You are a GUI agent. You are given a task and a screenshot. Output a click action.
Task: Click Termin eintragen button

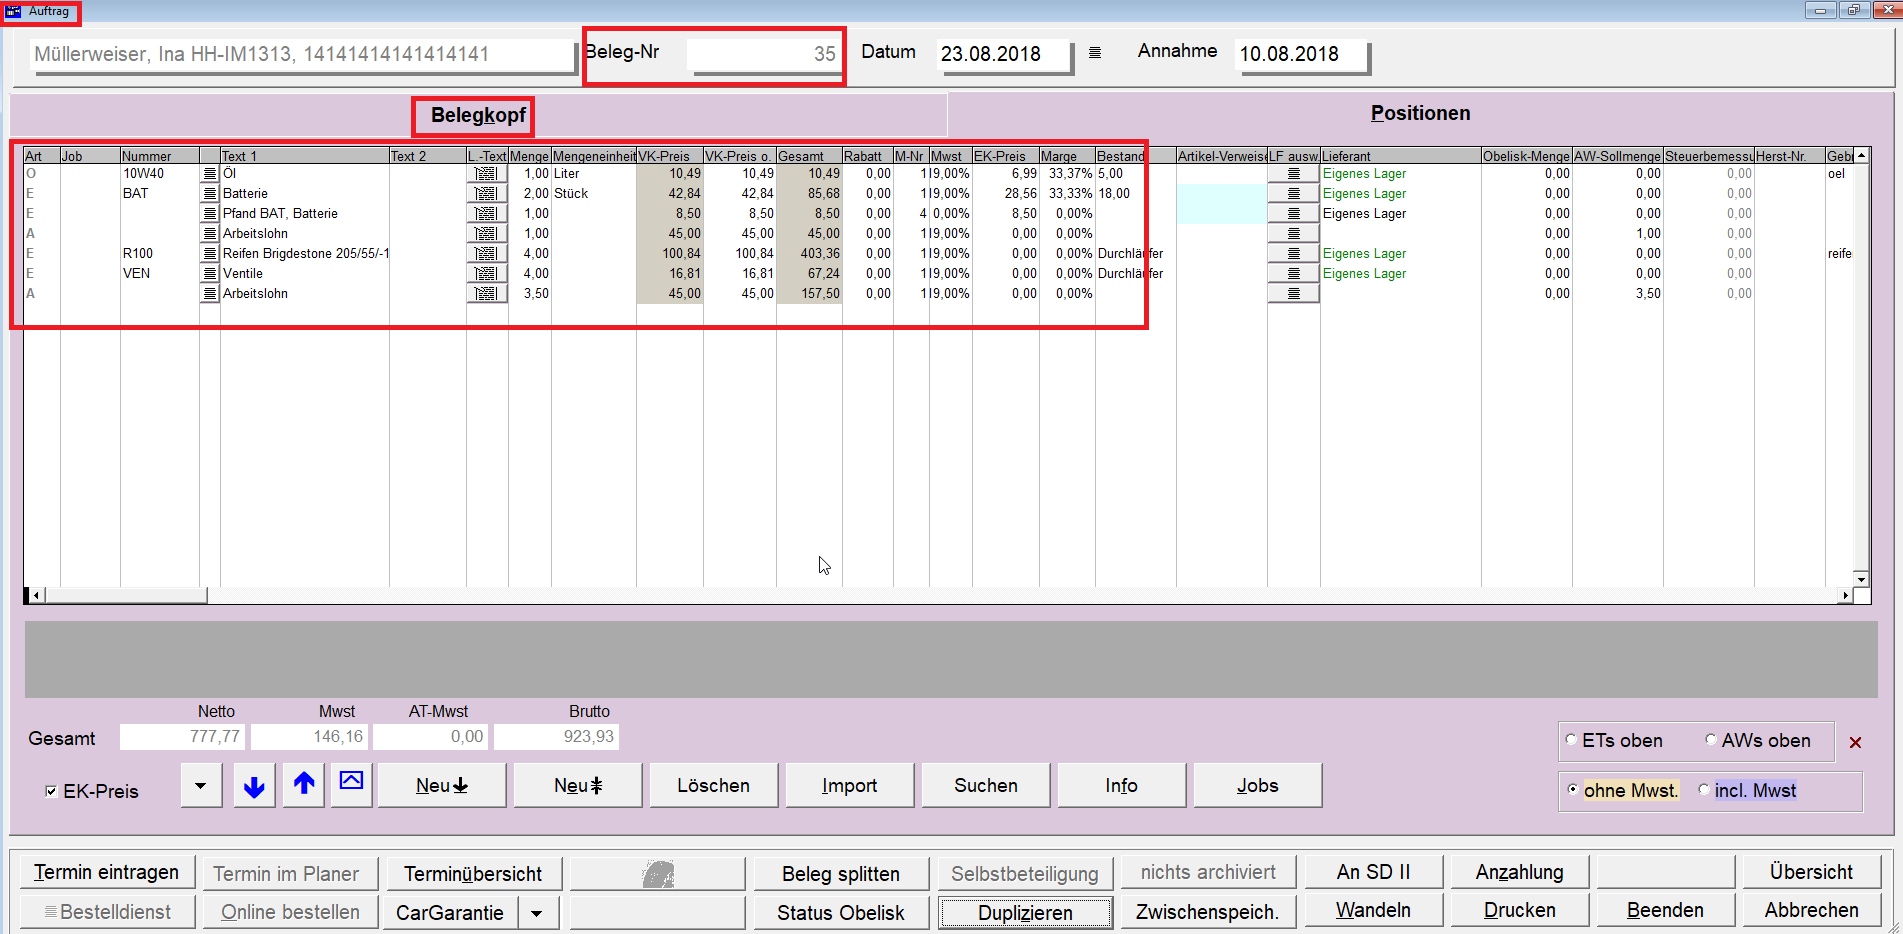[x=106, y=872]
